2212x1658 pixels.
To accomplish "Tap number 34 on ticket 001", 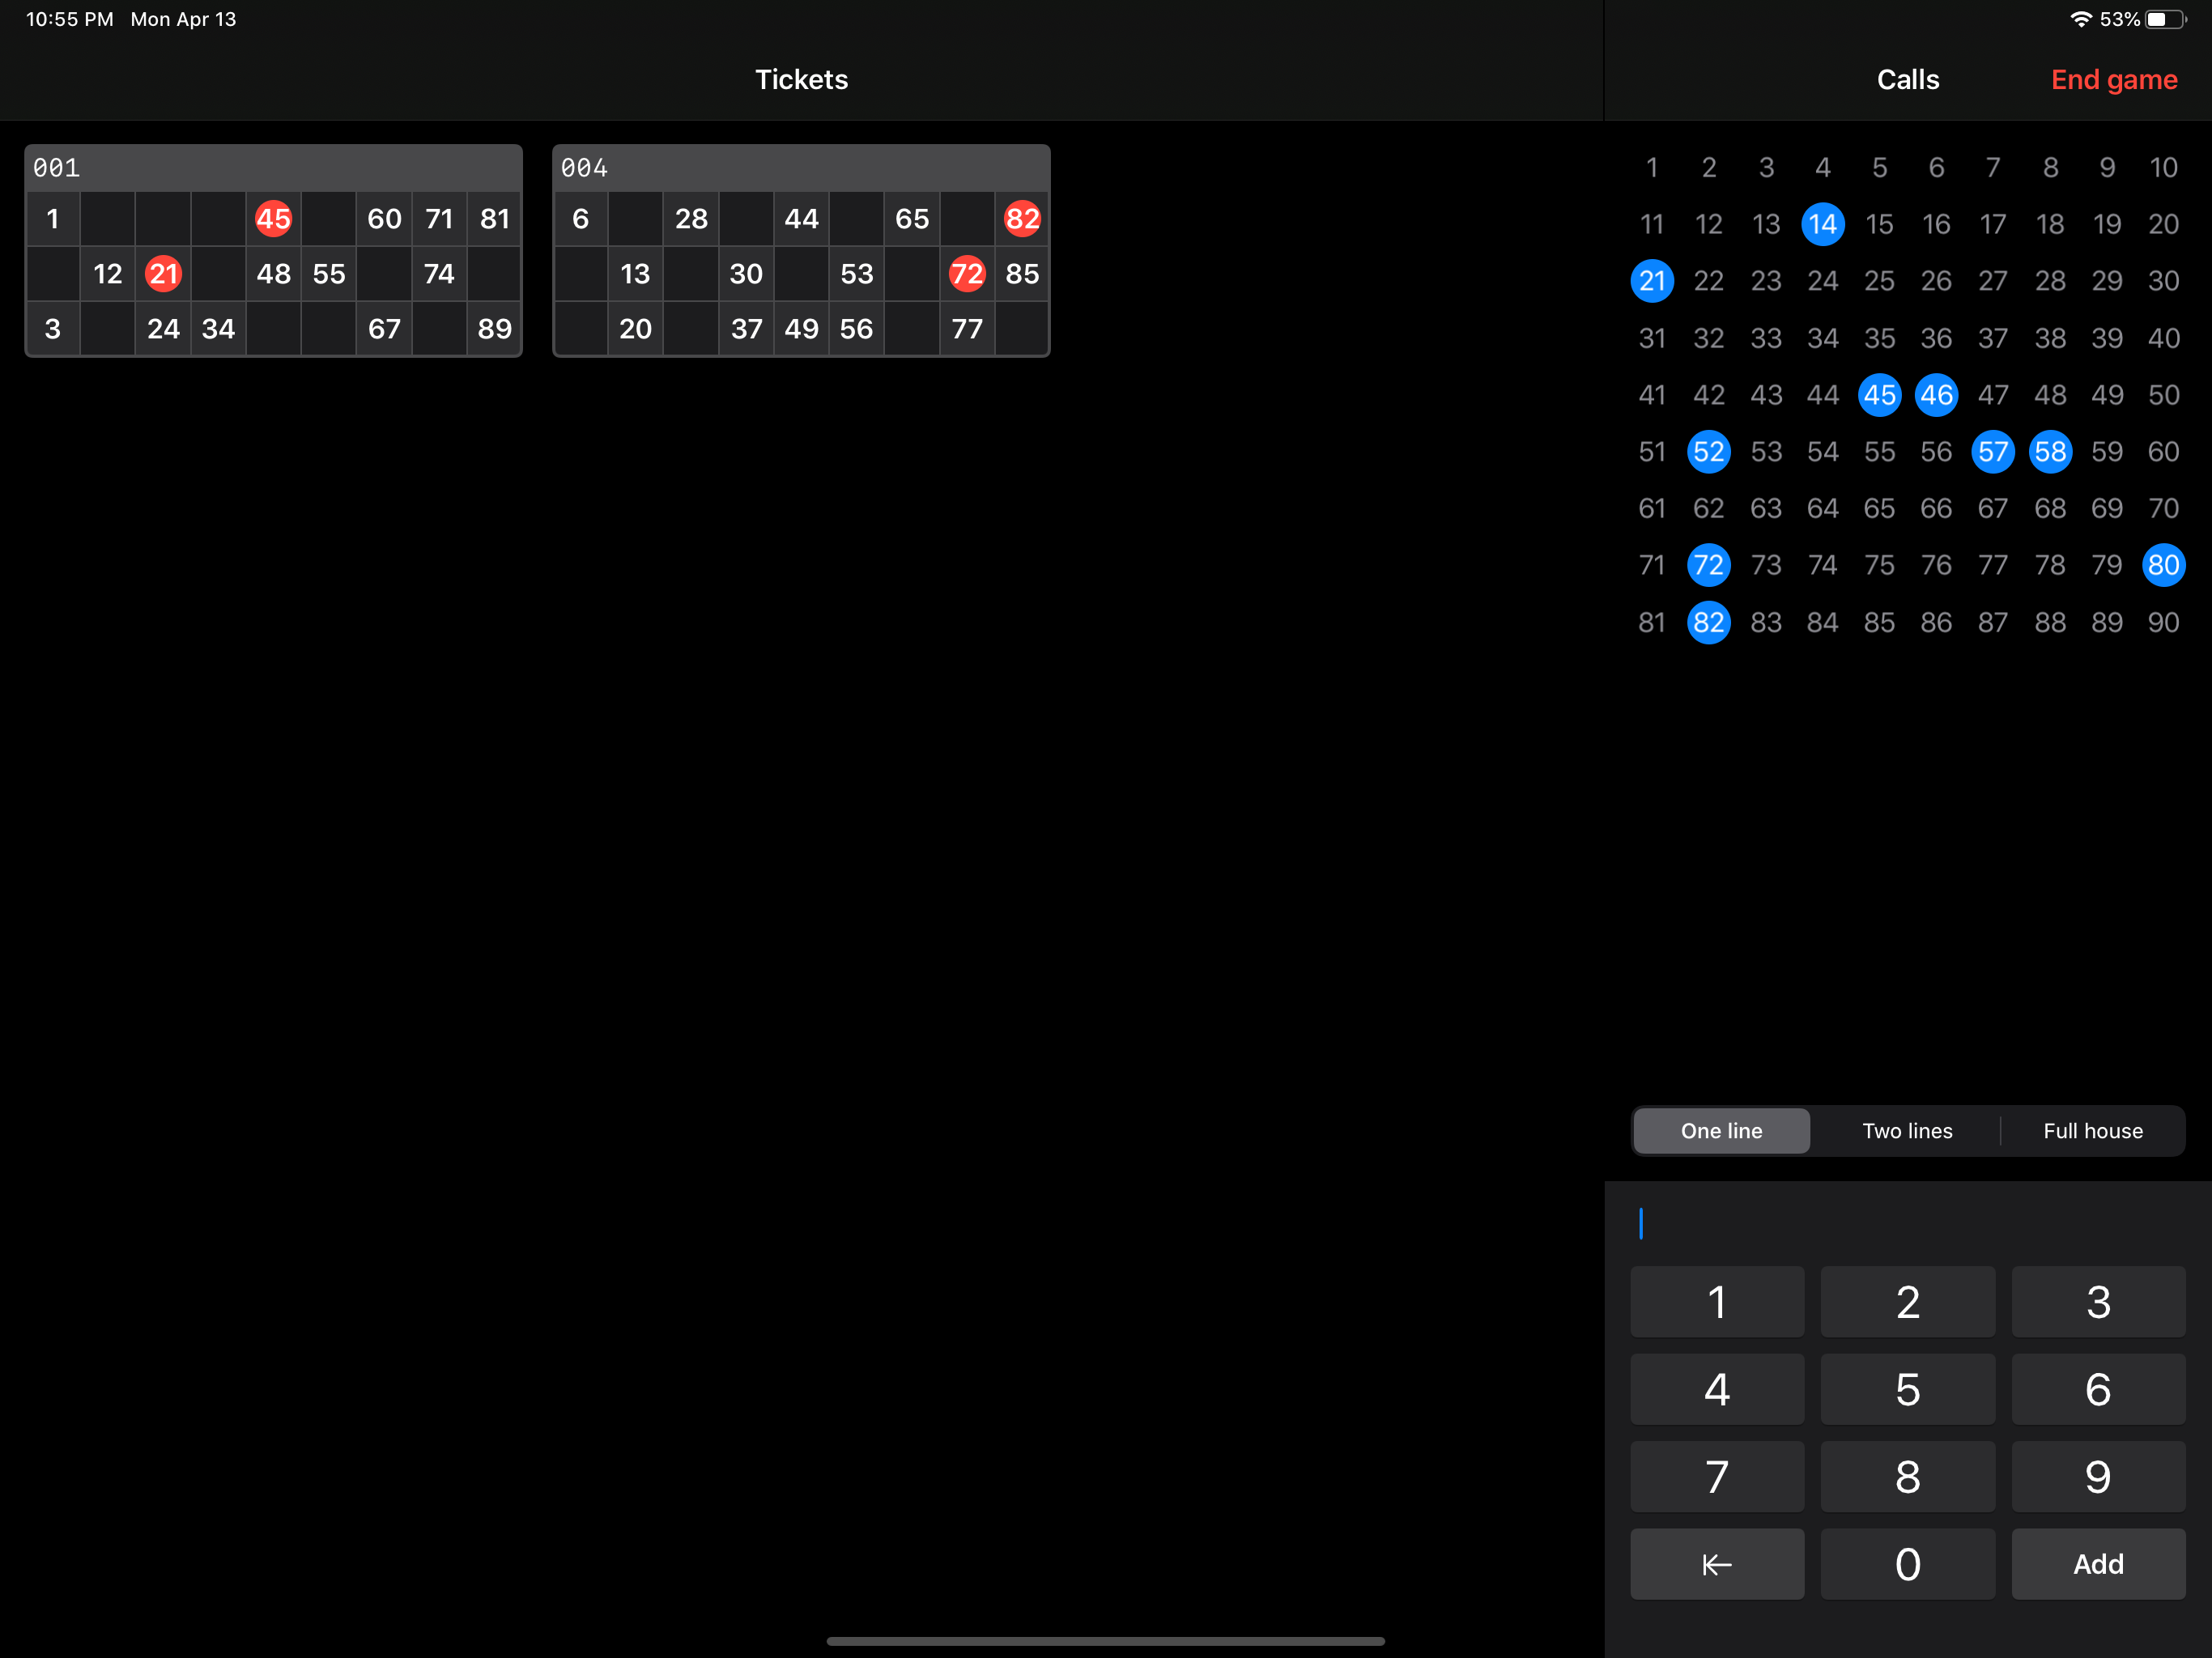I will [218, 328].
